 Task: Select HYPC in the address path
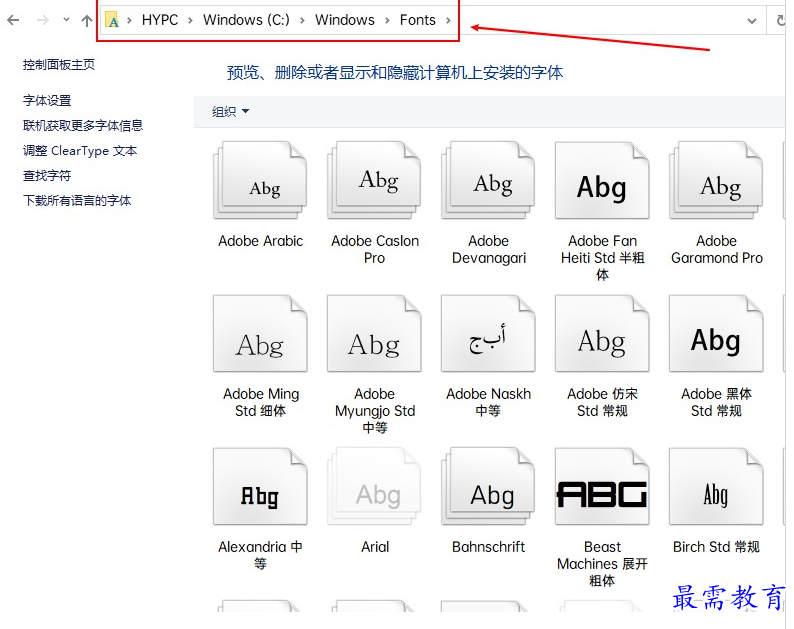click(x=160, y=20)
